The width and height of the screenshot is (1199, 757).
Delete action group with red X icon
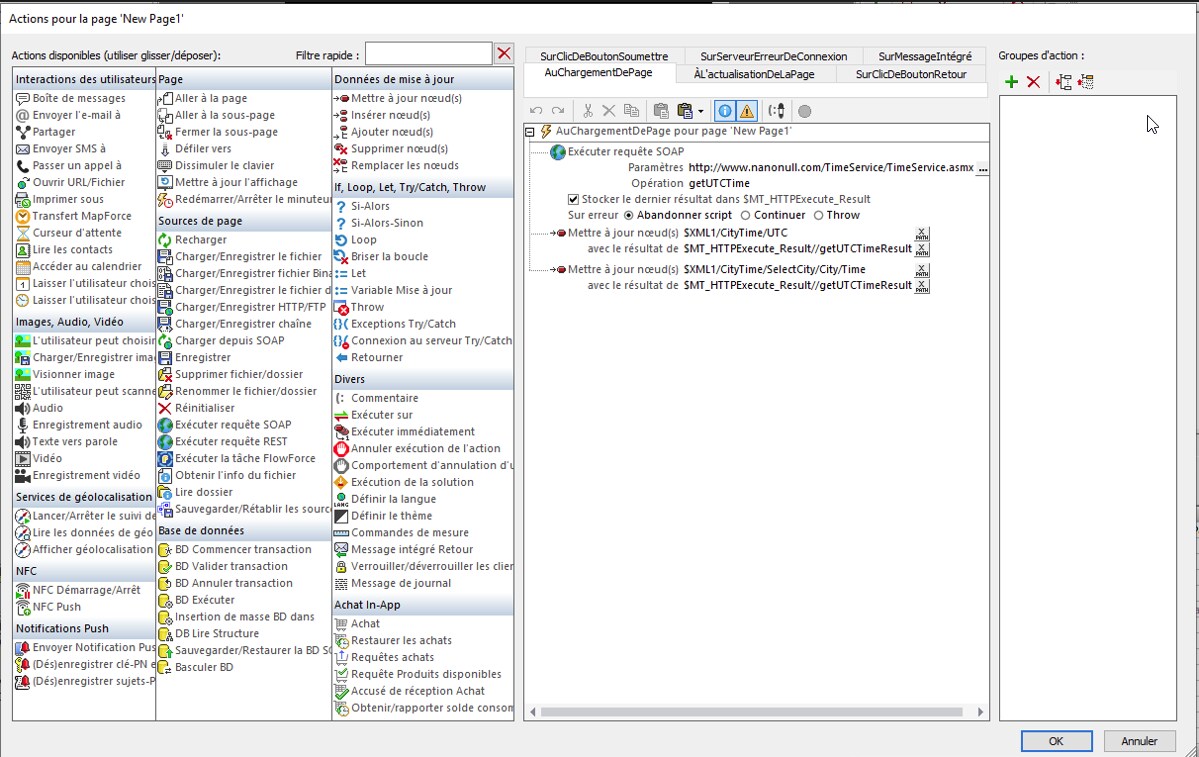(x=1033, y=82)
